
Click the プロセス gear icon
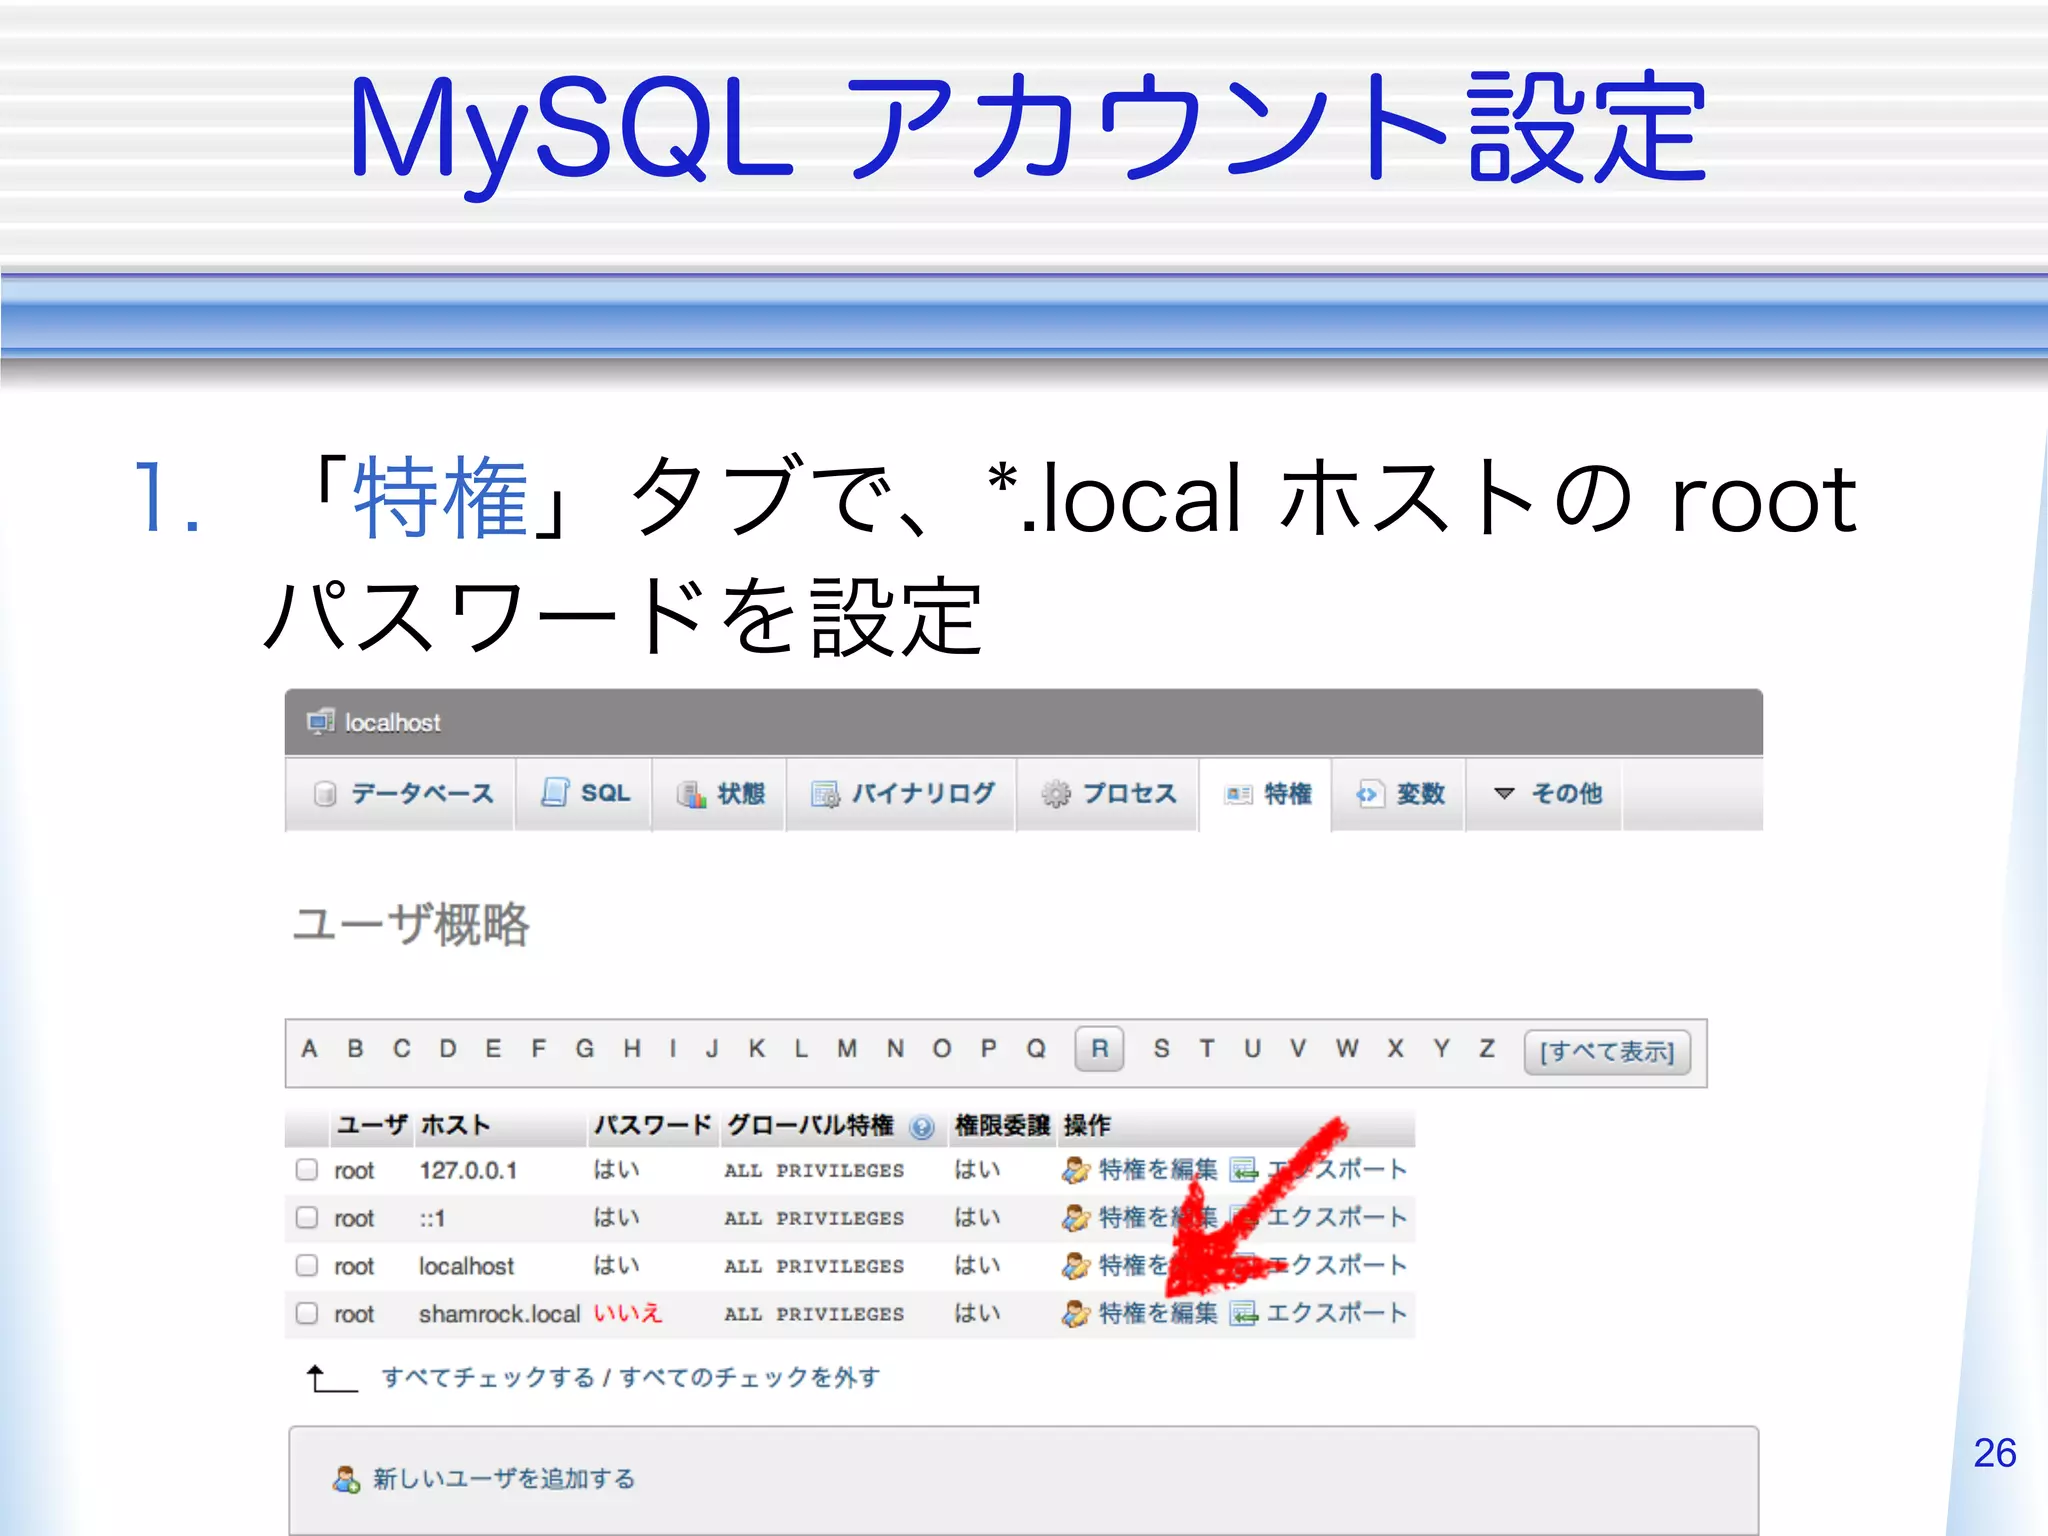tap(1055, 794)
